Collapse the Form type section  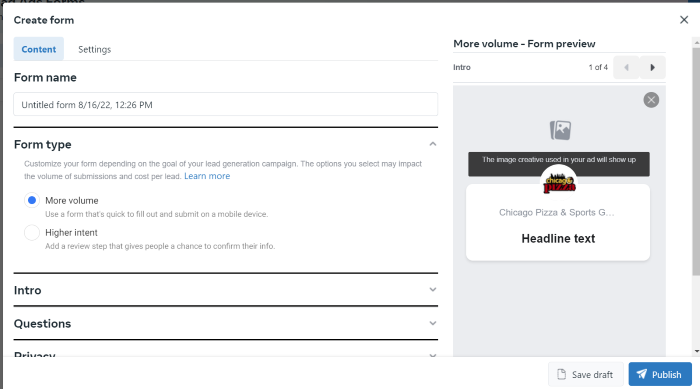click(433, 144)
